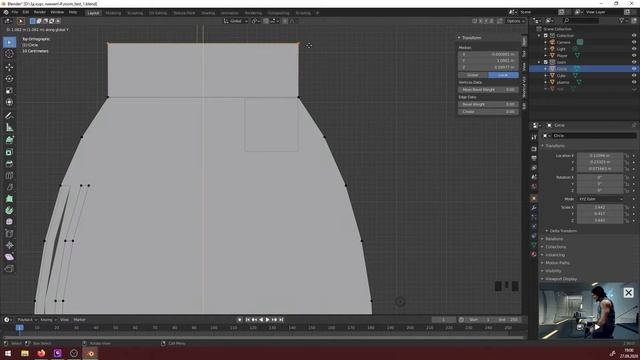
Task: Open the Options dropdown in viewport header
Action: [516, 21]
